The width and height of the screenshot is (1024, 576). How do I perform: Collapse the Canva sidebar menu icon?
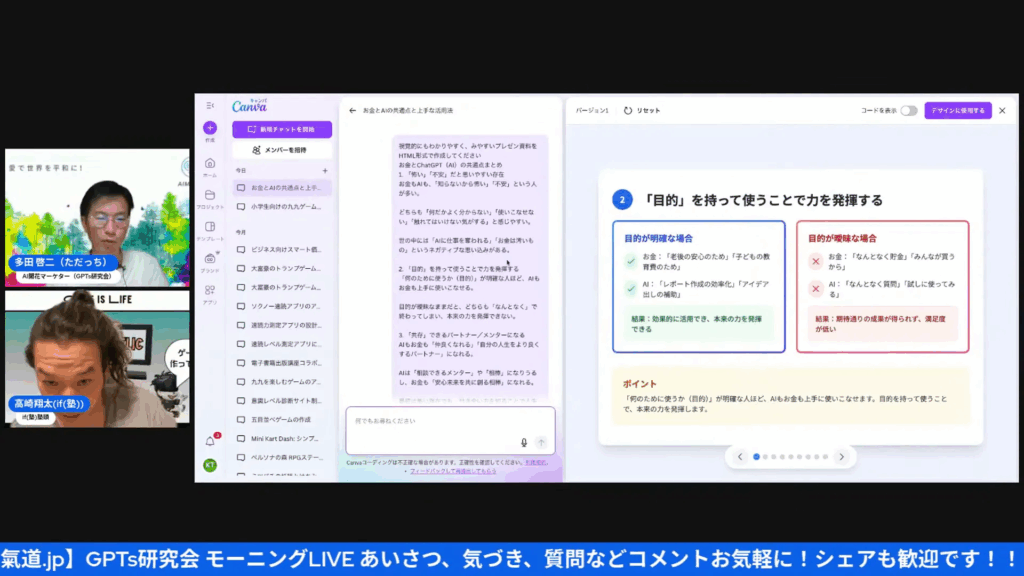(210, 105)
